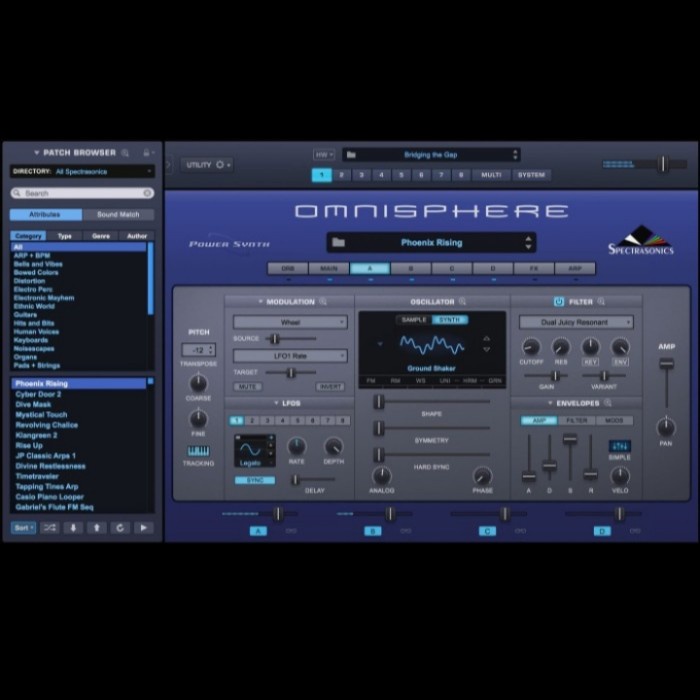Open the Modulation zoom magnifier
This screenshot has height=700, width=700.
pyautogui.click(x=323, y=302)
